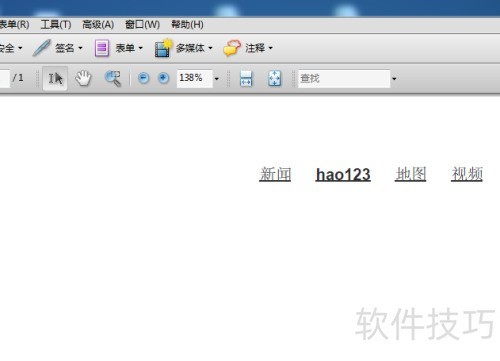
Task: Click the 视频 link
Action: coord(467,174)
